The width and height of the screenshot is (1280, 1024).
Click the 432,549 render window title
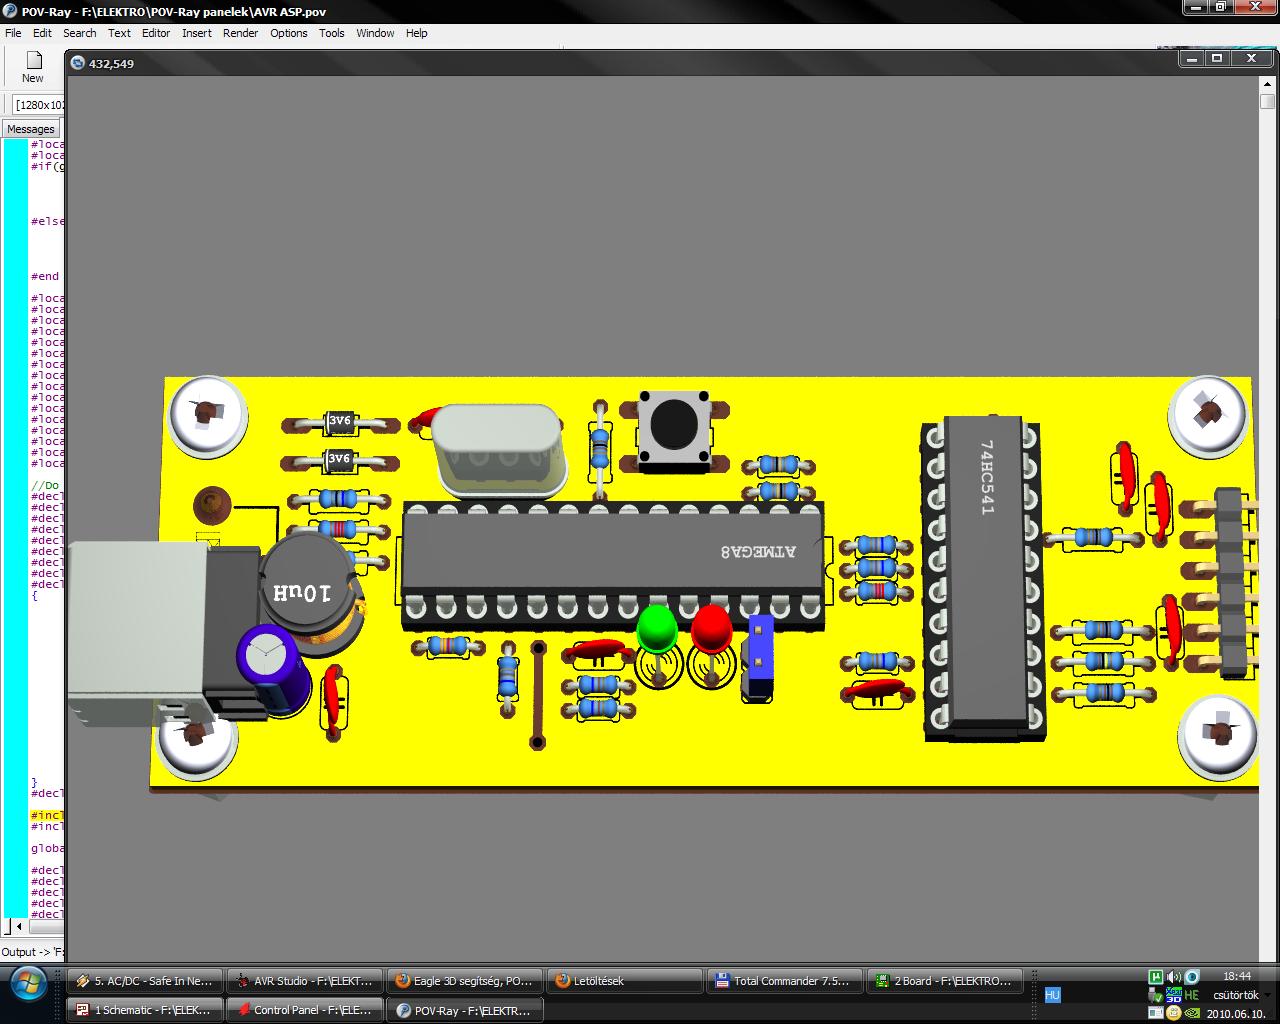[111, 63]
